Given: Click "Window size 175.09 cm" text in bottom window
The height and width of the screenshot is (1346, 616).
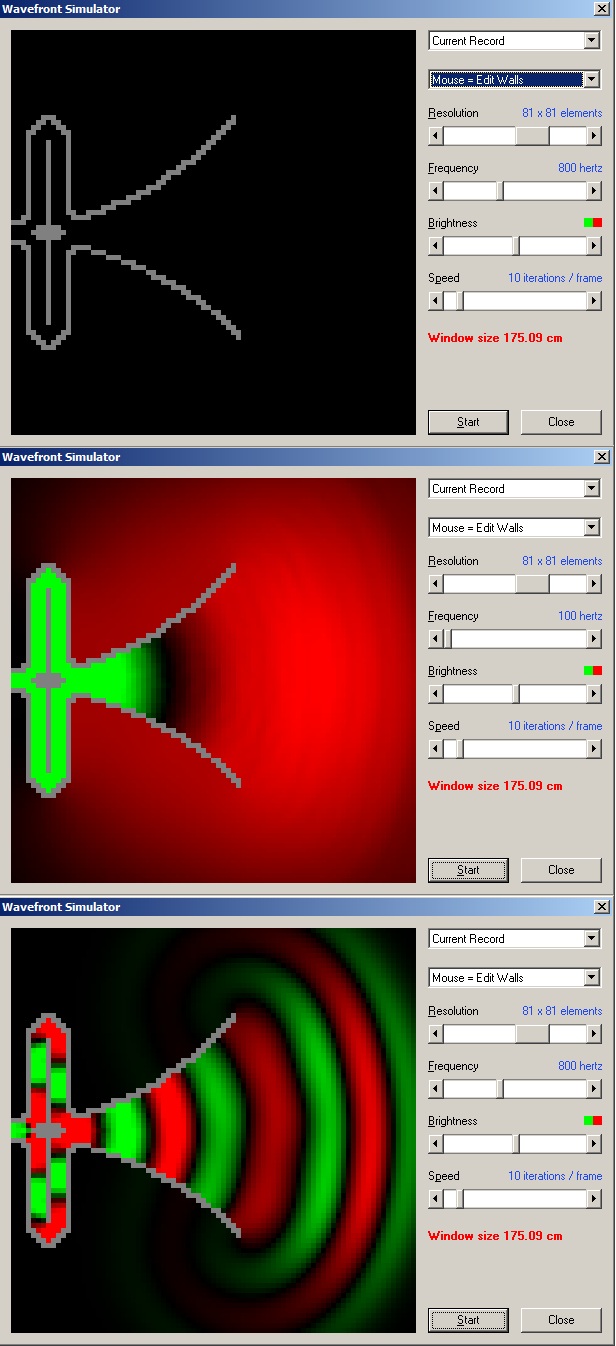Looking at the screenshot, I should (495, 1236).
